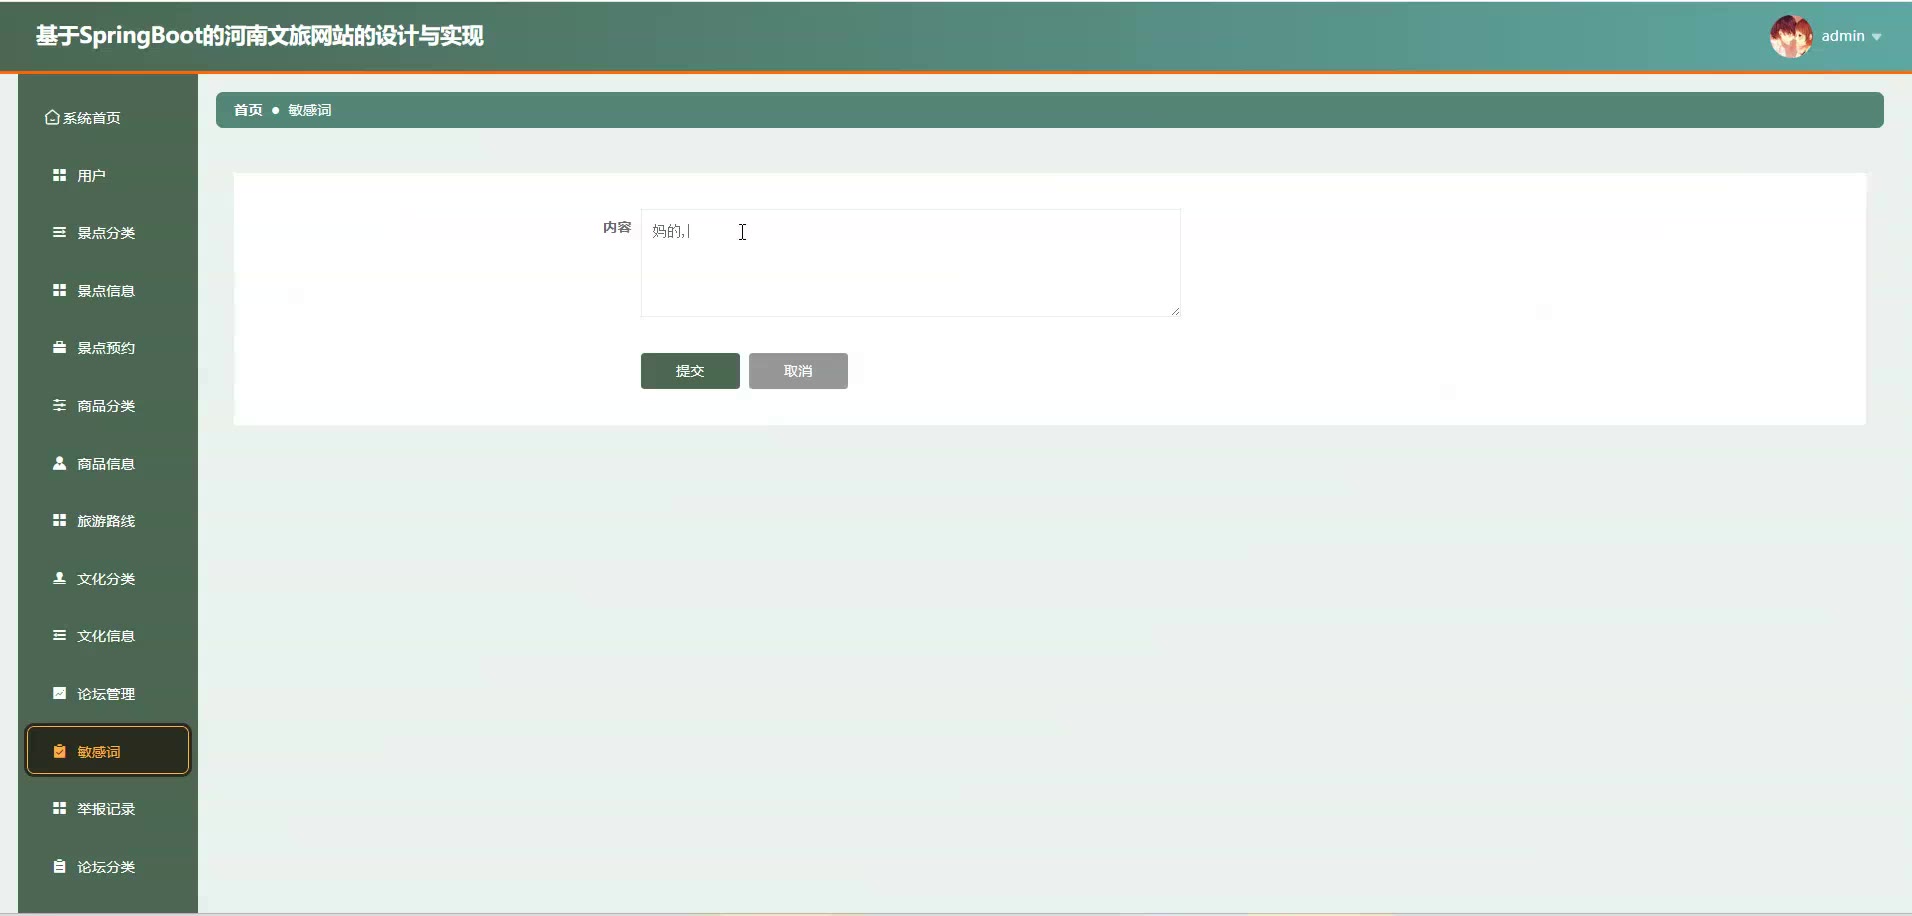Select the 旅游路线 menu entry

click(108, 521)
